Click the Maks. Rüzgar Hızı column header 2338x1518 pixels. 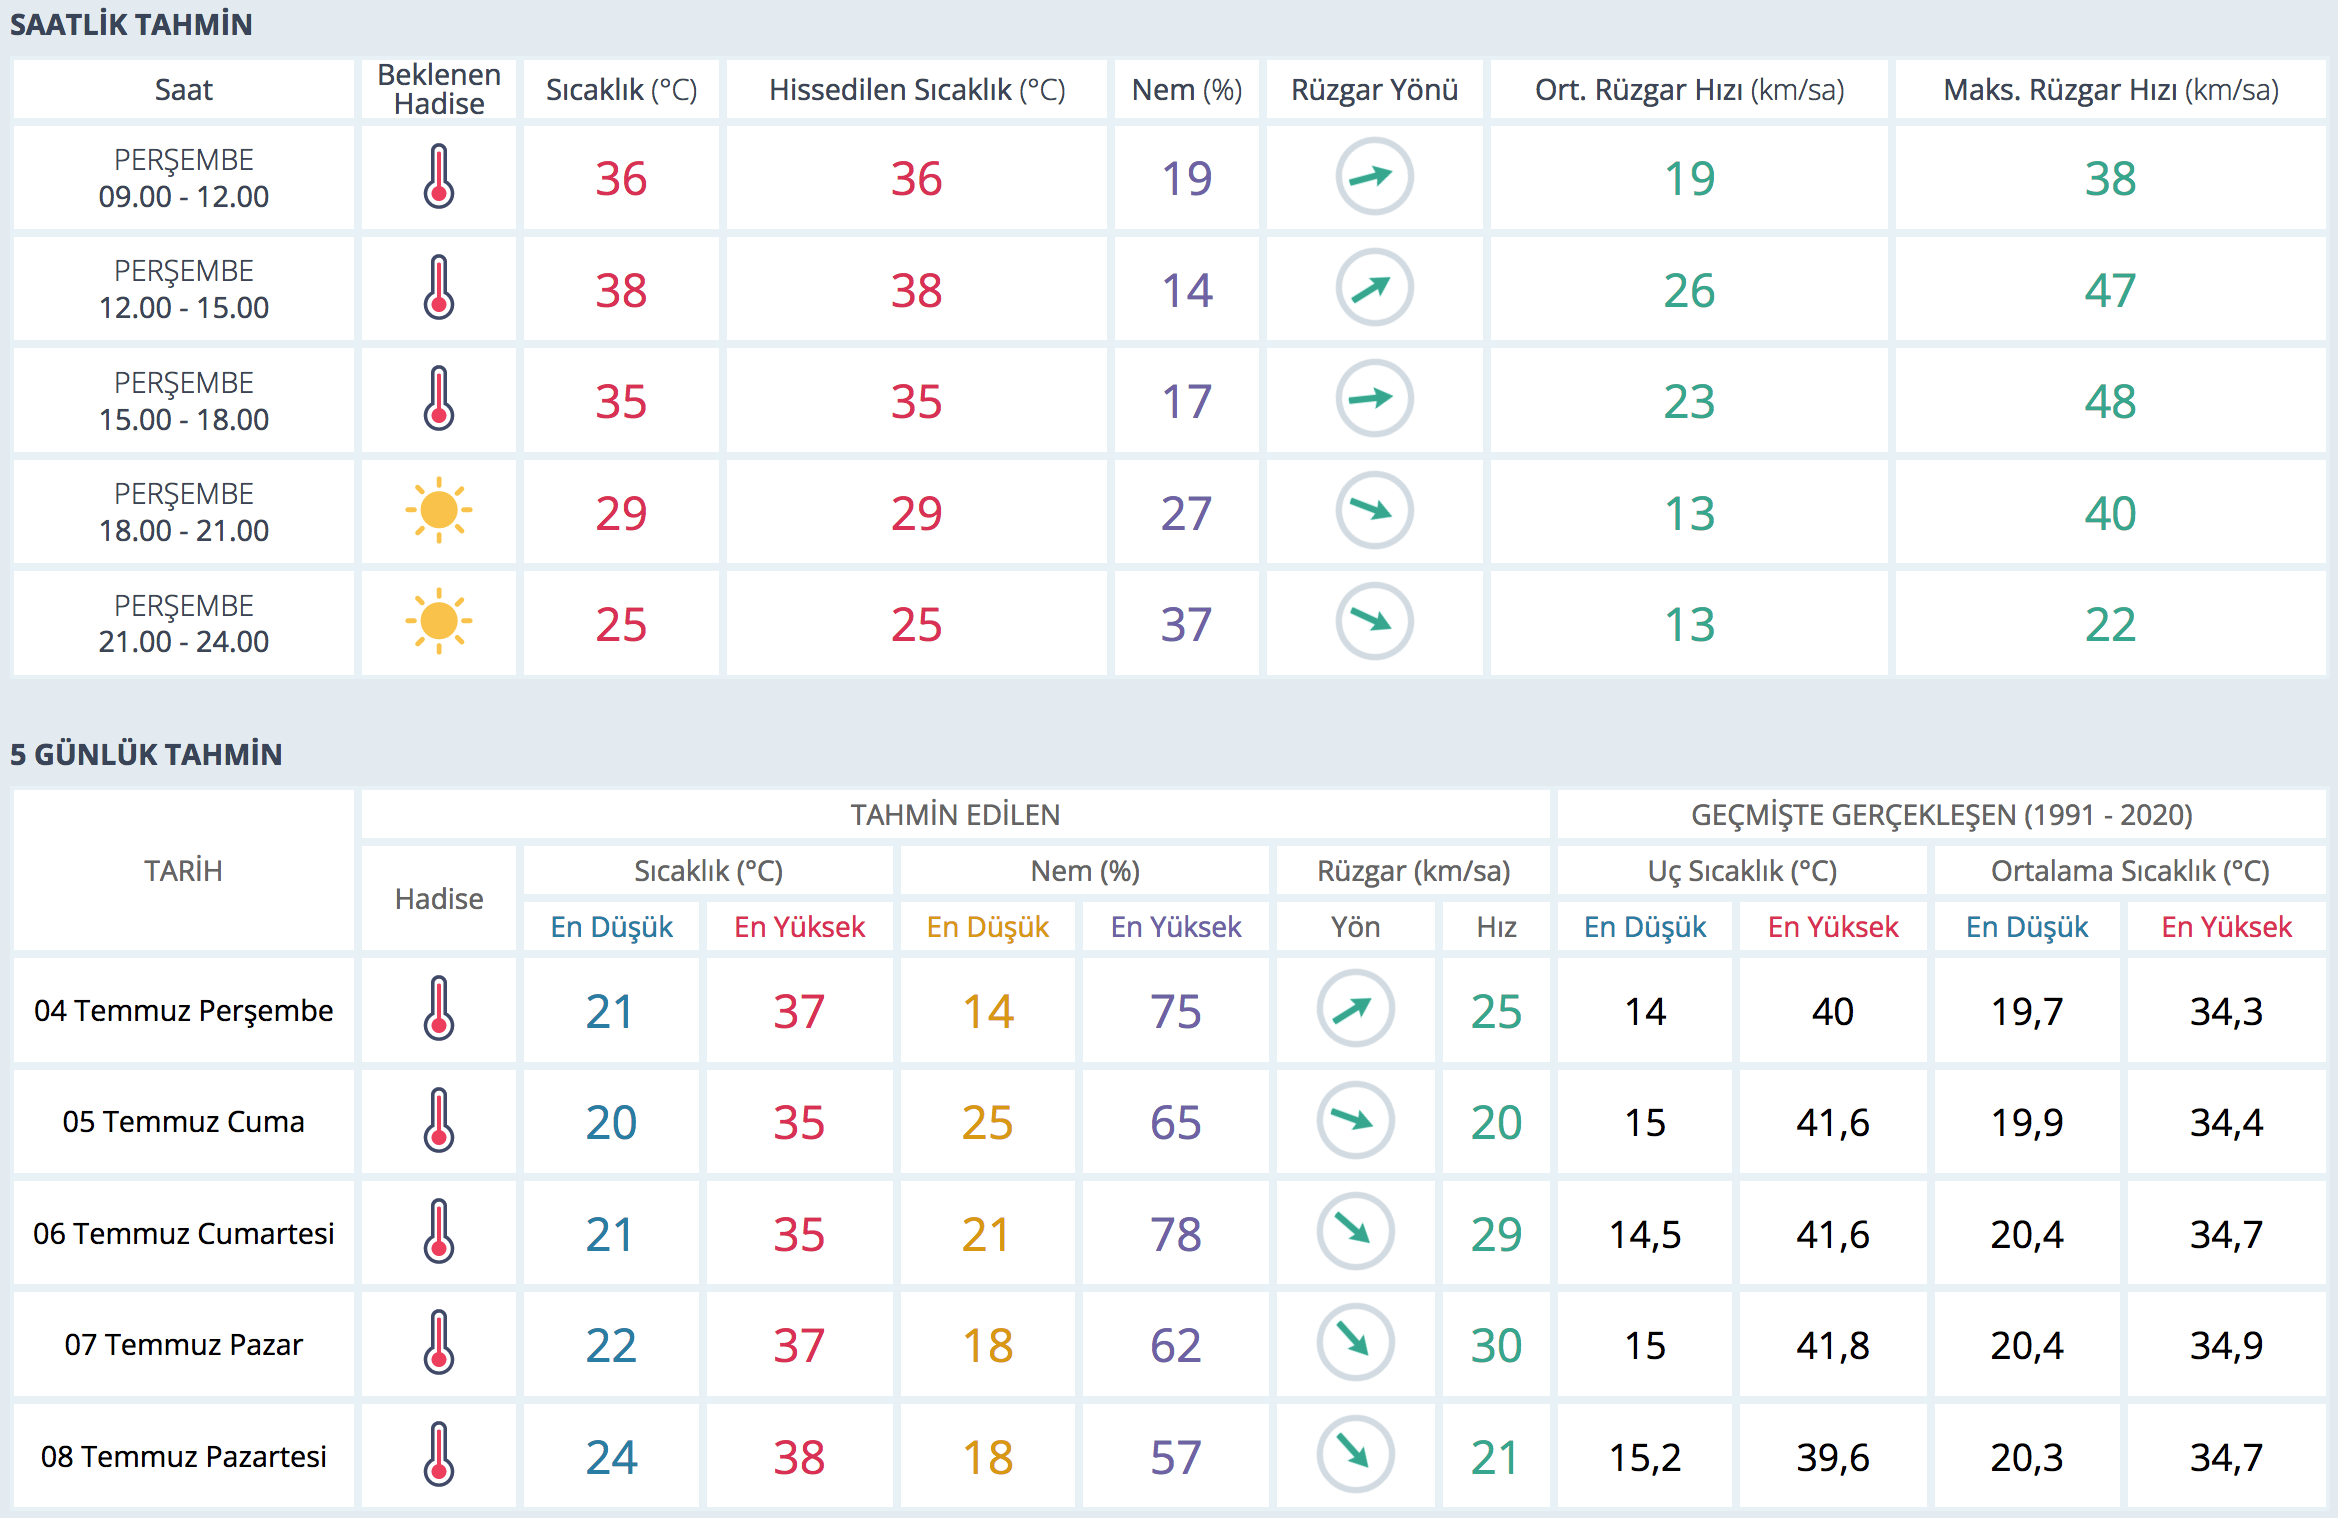pos(2110,90)
